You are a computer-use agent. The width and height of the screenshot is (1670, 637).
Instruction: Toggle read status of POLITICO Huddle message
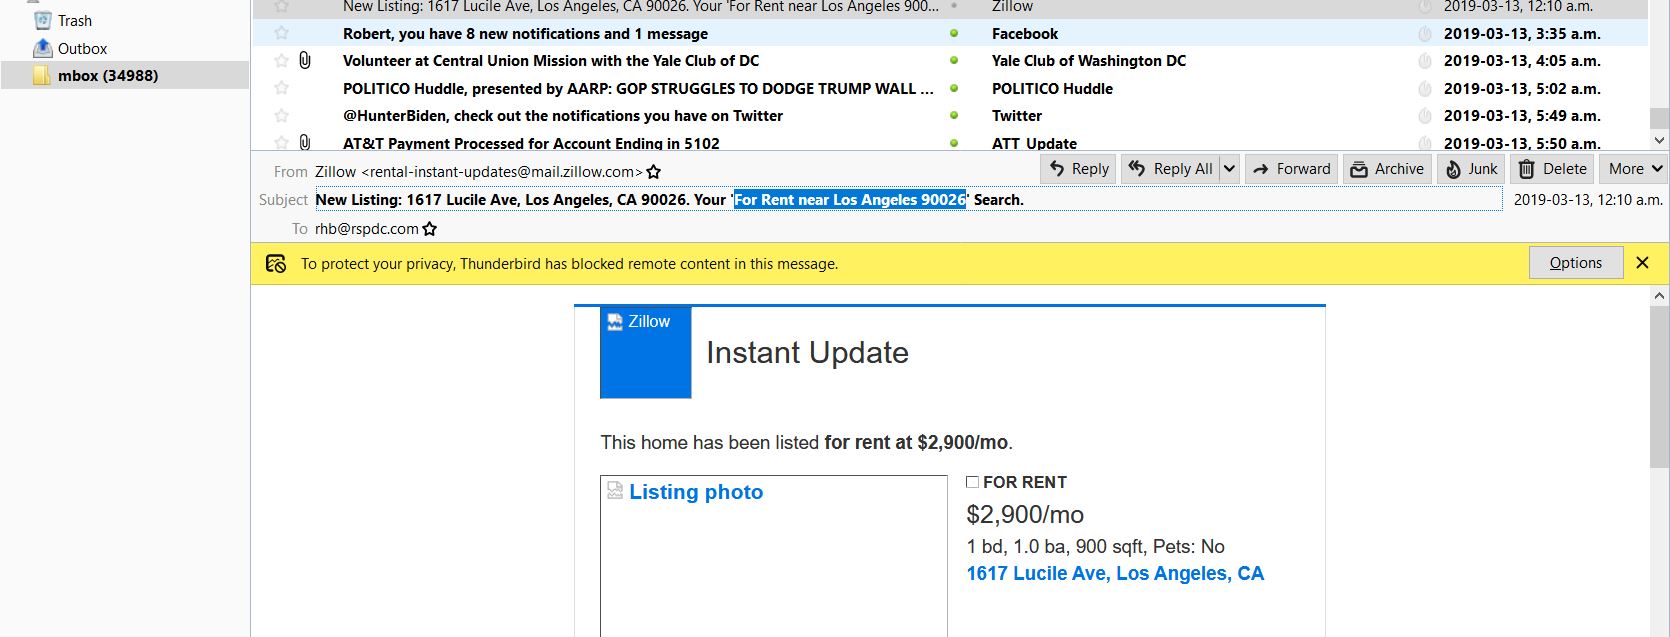tap(954, 89)
